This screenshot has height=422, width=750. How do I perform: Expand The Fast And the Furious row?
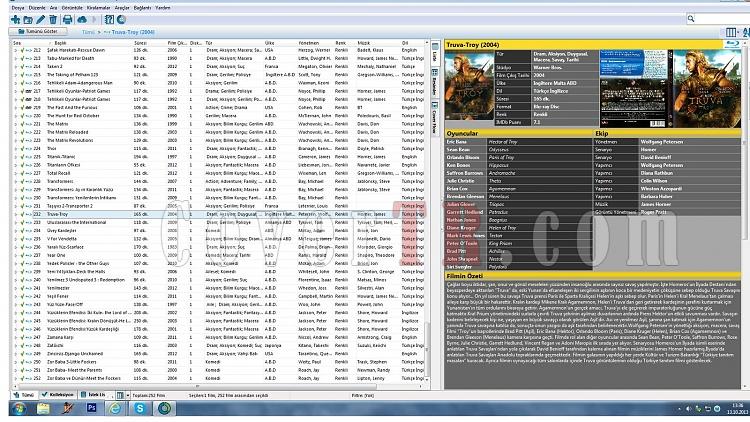[16, 108]
